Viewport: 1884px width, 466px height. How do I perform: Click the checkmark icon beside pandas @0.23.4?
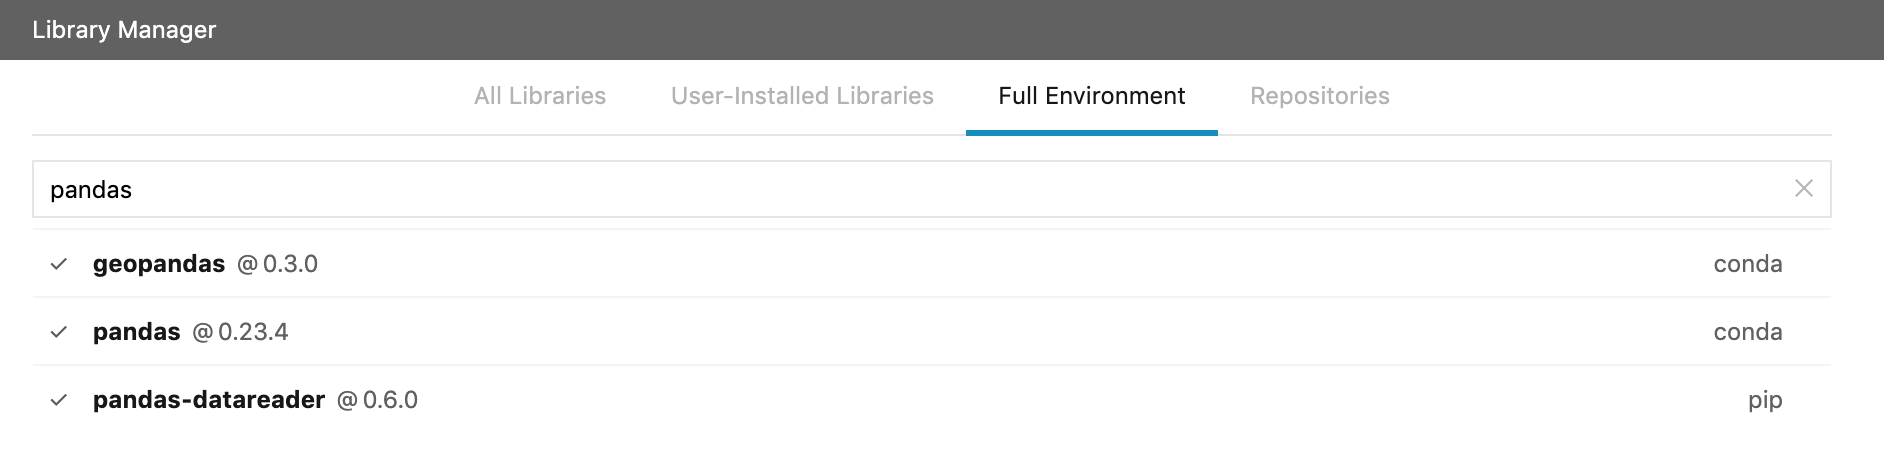(x=59, y=332)
